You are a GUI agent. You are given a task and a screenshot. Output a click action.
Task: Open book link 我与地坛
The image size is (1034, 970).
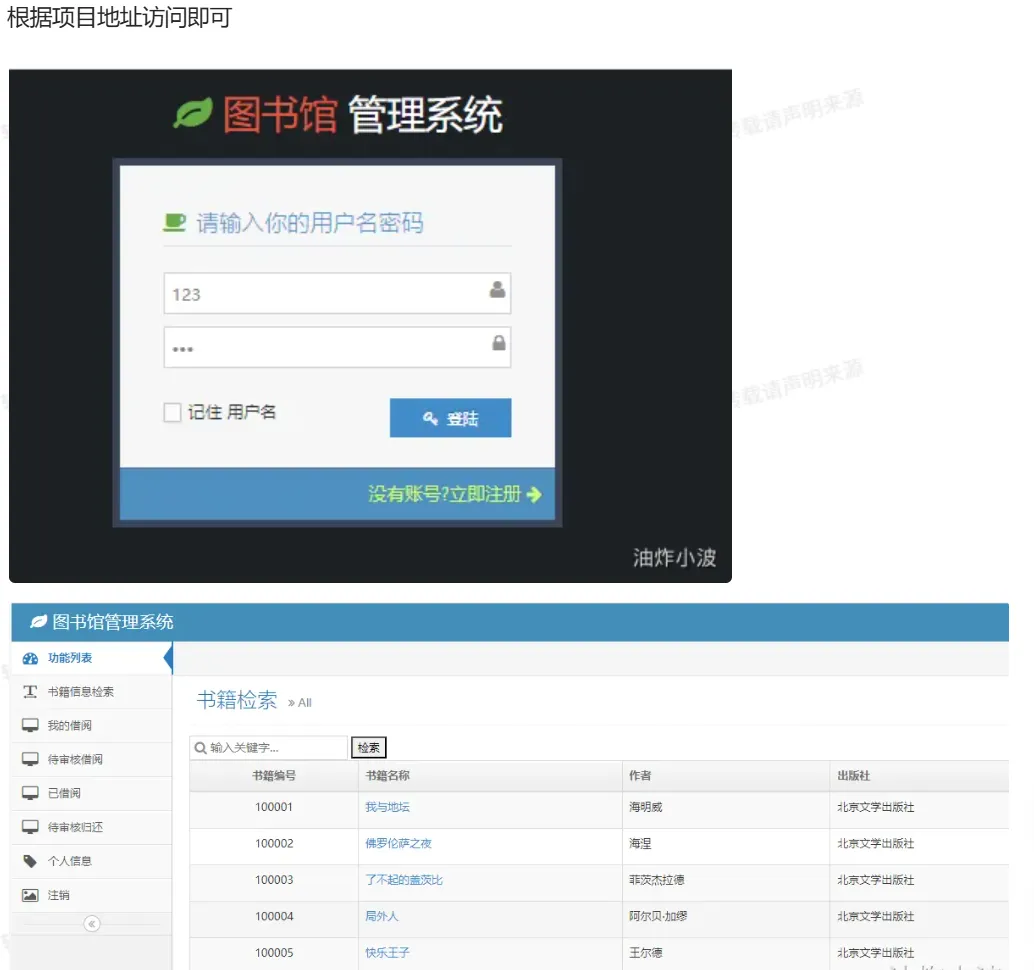tap(387, 806)
